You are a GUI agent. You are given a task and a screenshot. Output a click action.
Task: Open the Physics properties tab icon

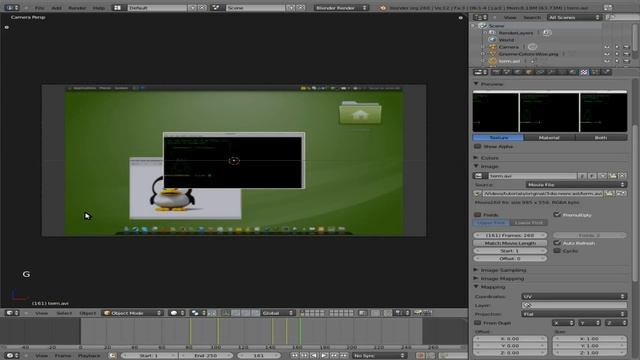point(606,72)
